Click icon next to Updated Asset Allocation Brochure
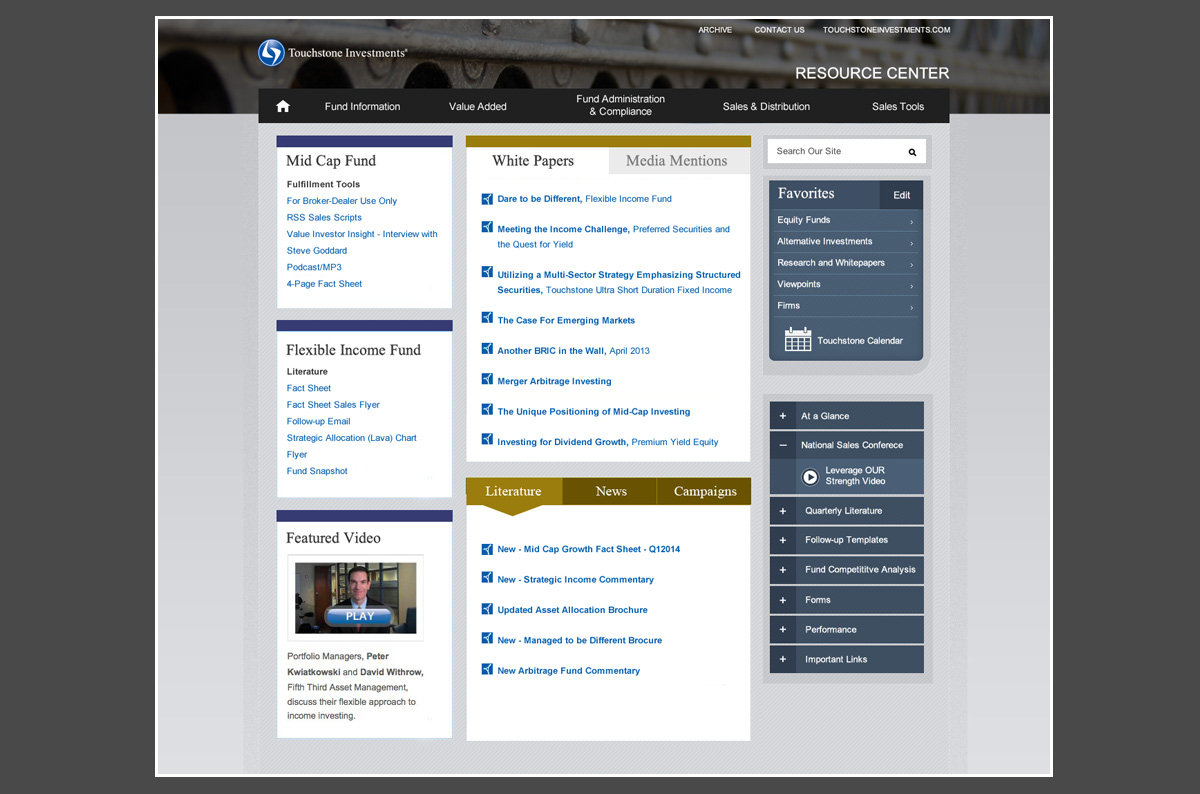Screen dimensions: 1200x794 coord(487,609)
